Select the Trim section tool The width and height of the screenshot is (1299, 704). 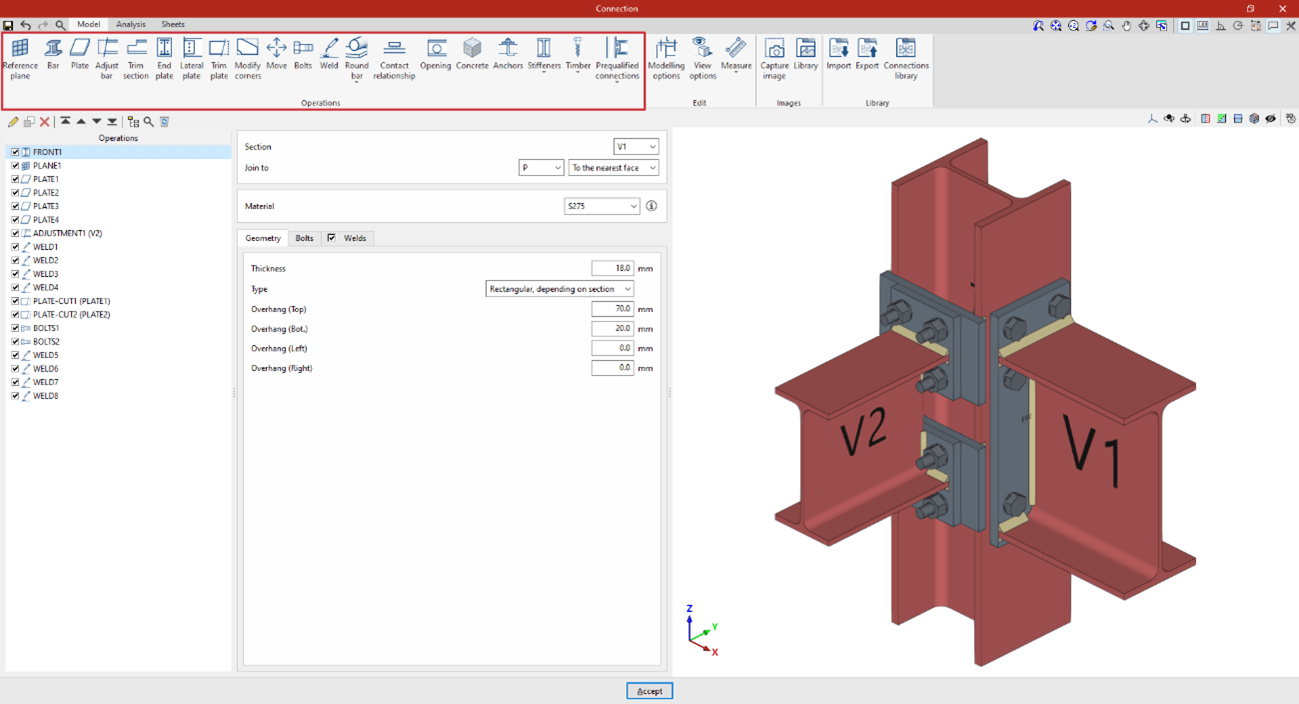(x=136, y=59)
